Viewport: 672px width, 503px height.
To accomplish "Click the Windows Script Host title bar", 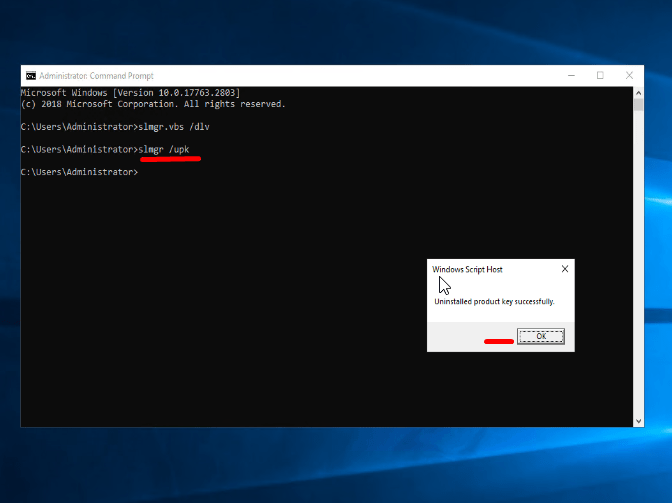I will point(490,269).
